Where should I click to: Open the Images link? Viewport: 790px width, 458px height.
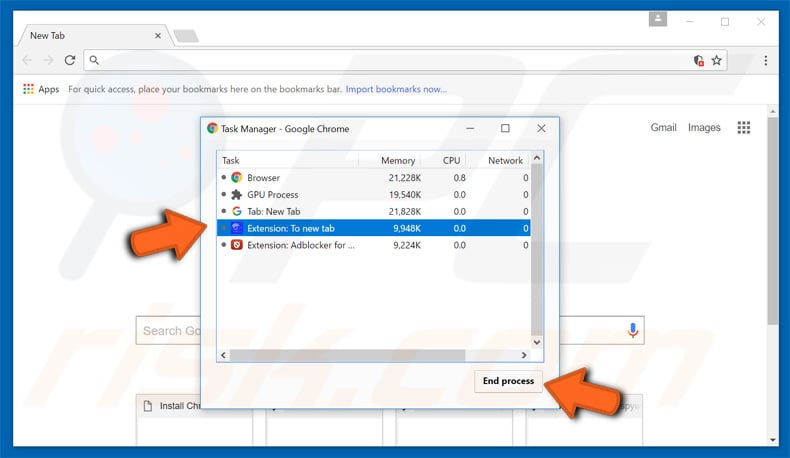click(704, 127)
